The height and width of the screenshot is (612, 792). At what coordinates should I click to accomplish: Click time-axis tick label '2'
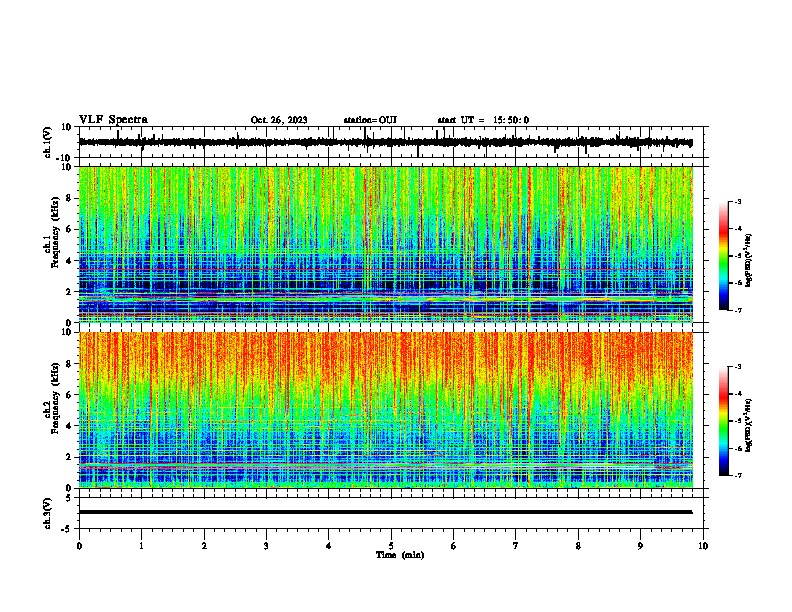tap(204, 546)
